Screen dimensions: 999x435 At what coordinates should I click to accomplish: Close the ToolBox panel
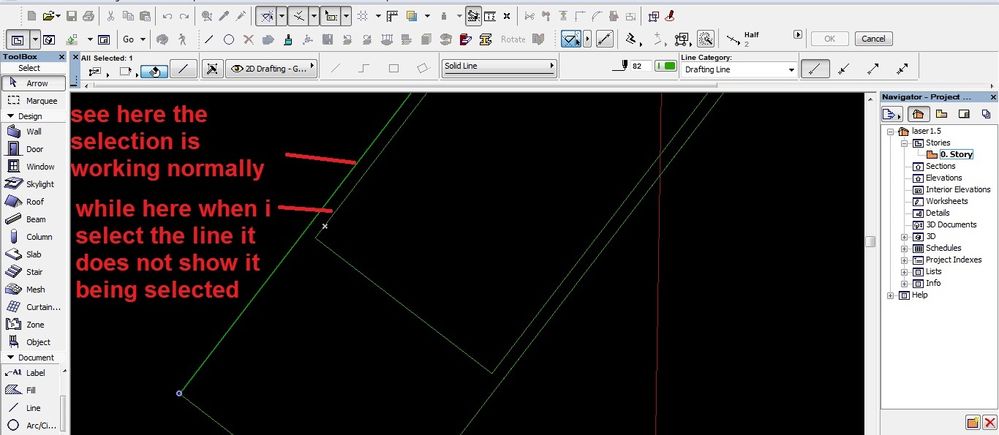coord(62,57)
